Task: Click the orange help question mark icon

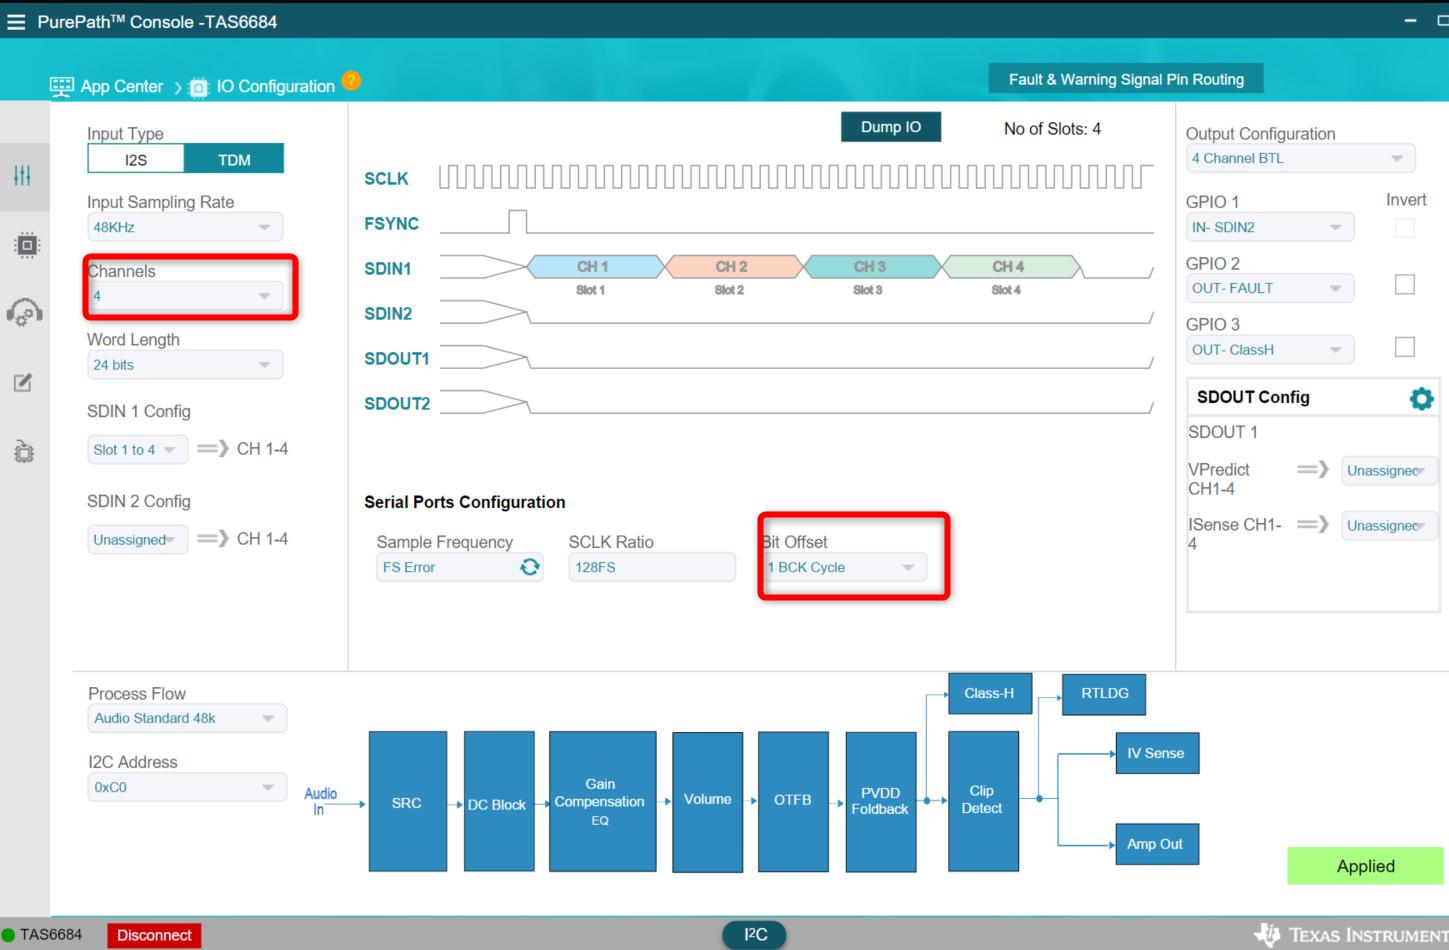Action: (x=351, y=80)
